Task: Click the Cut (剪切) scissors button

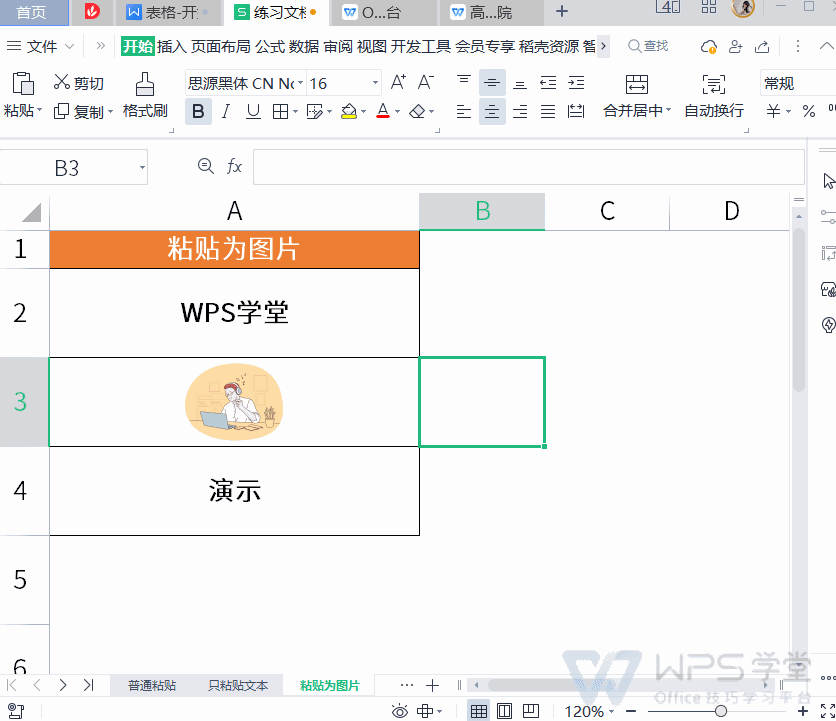Action: pyautogui.click(x=79, y=83)
